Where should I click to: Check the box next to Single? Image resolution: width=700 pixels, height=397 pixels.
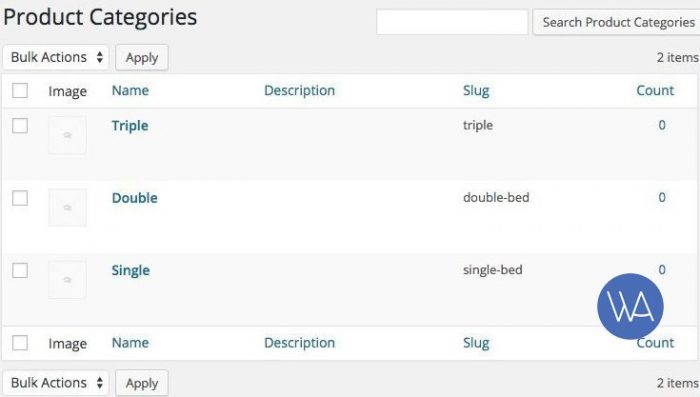(20, 270)
